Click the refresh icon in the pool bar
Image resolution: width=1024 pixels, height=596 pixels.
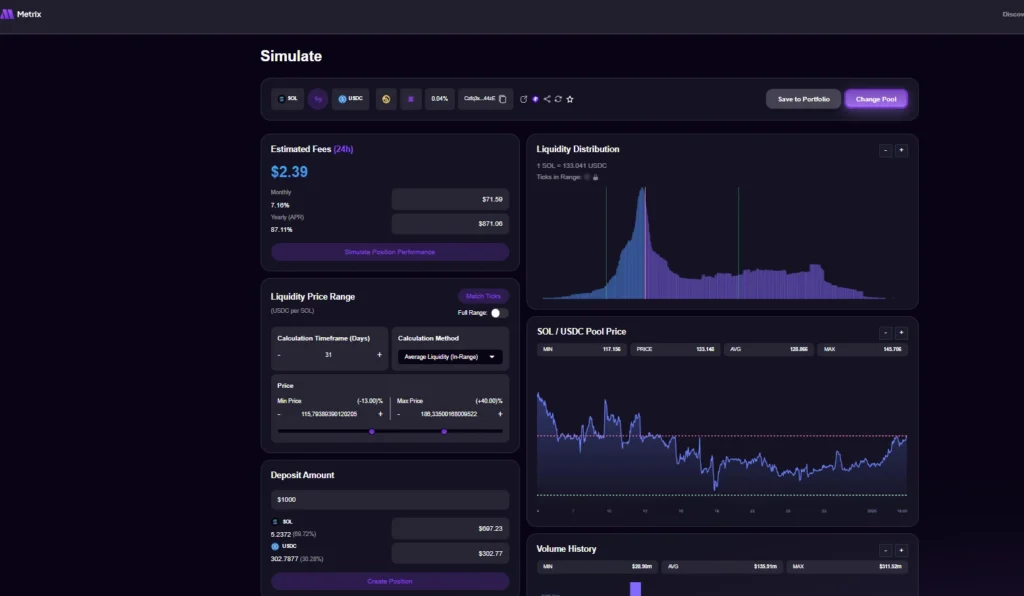[x=558, y=99]
